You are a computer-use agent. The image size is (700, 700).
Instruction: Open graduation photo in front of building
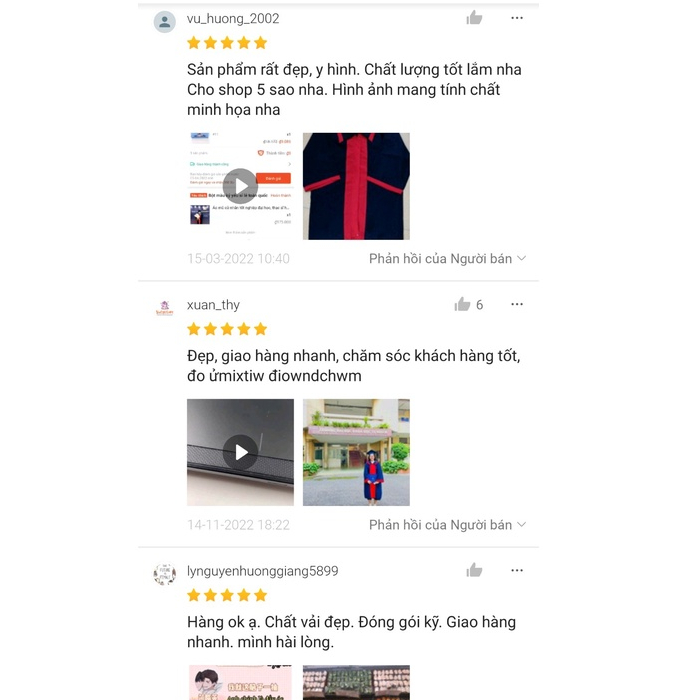(x=356, y=452)
